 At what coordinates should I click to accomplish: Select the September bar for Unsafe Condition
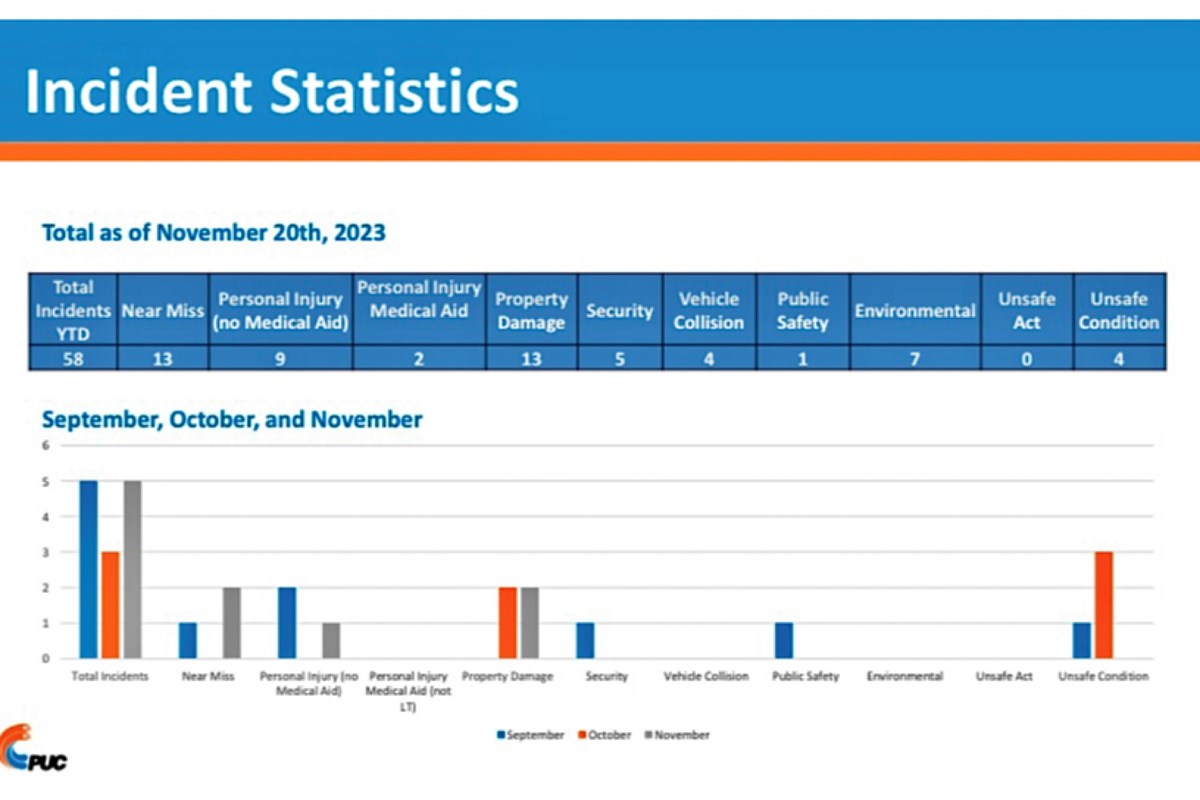pyautogui.click(x=1082, y=641)
